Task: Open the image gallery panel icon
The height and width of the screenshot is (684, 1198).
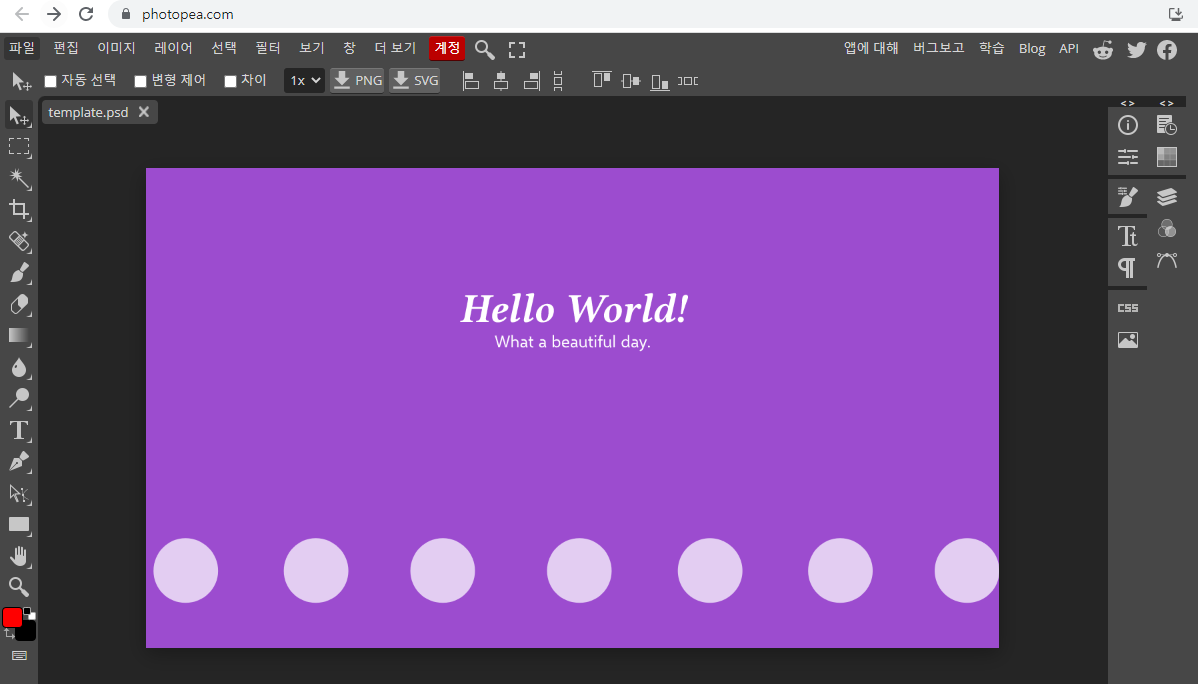Action: click(1128, 340)
